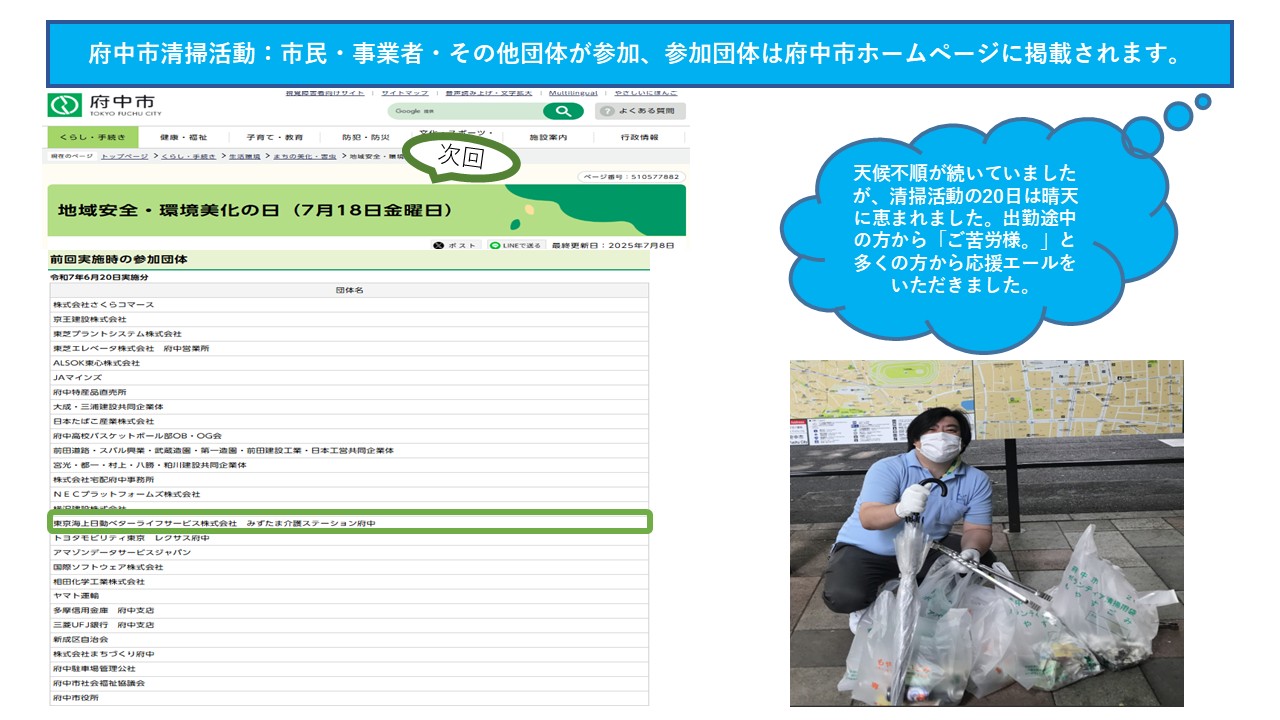Select the 府中市社会福祉協議会 row
This screenshot has height=720, width=1280.
pos(350,683)
